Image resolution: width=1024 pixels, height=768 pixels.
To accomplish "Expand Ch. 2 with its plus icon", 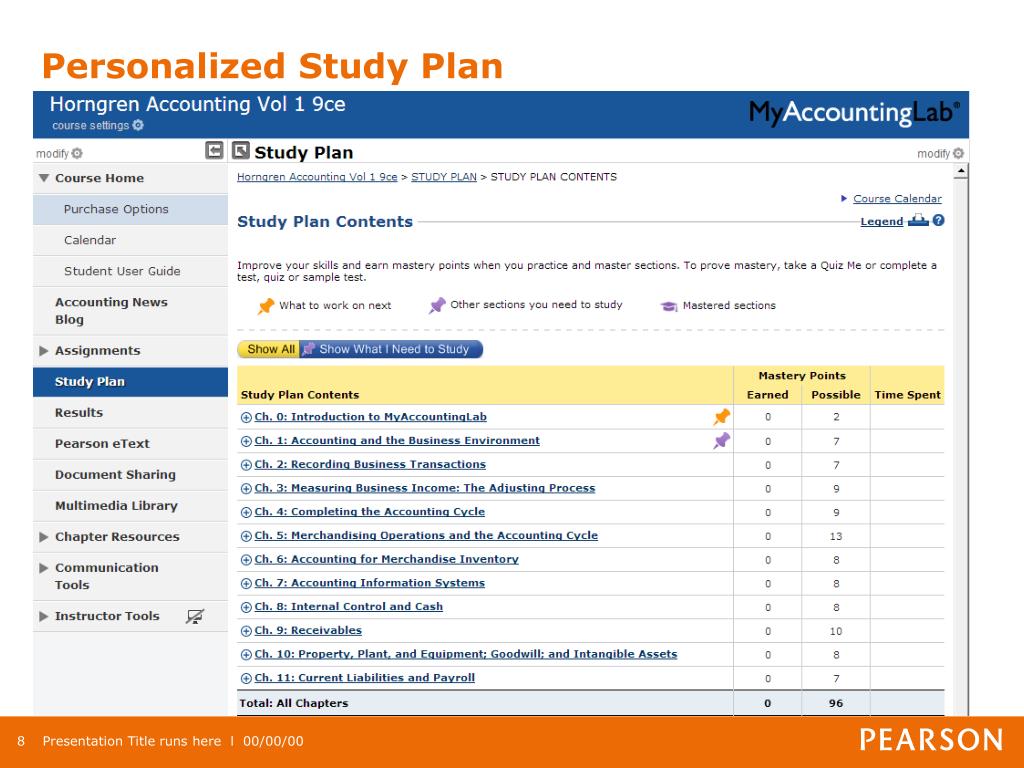I will tap(246, 465).
